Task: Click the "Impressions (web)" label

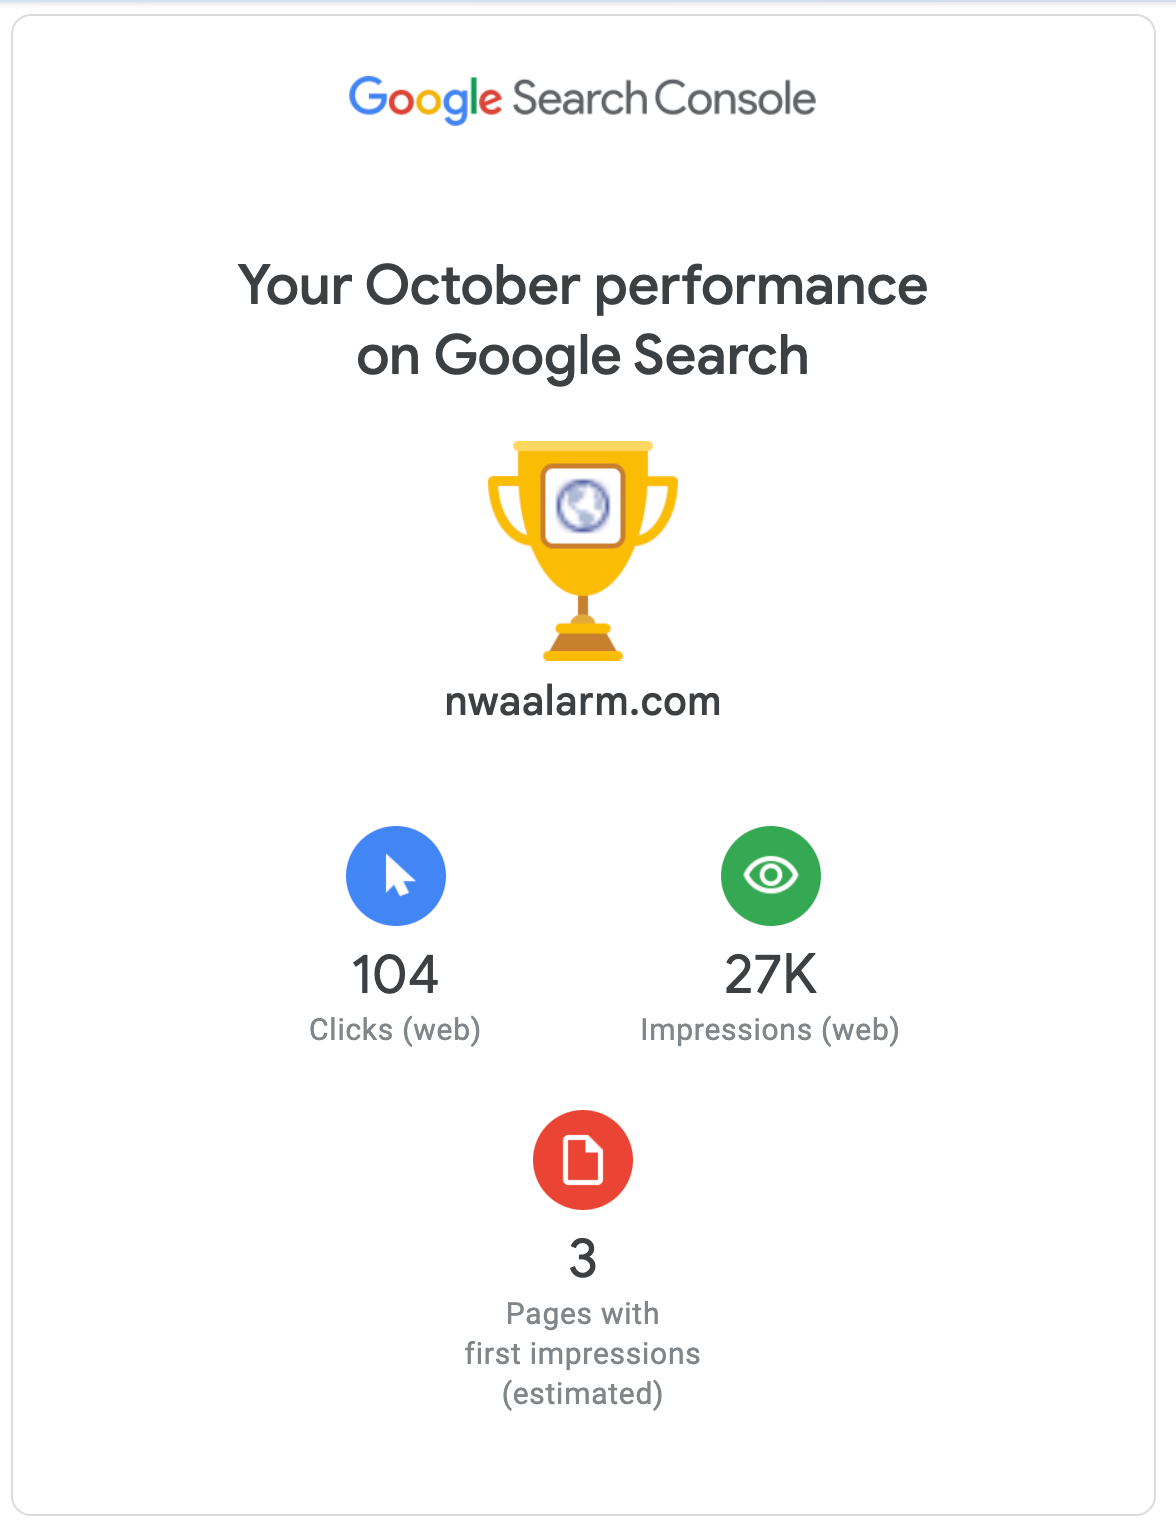Action: (770, 1030)
